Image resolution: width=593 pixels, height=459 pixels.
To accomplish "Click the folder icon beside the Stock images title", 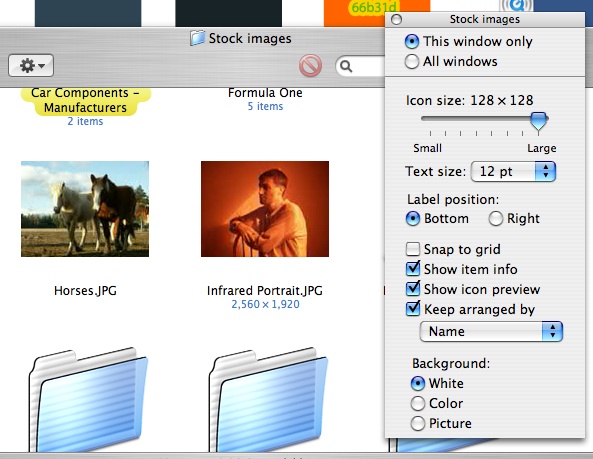I will click(x=197, y=38).
